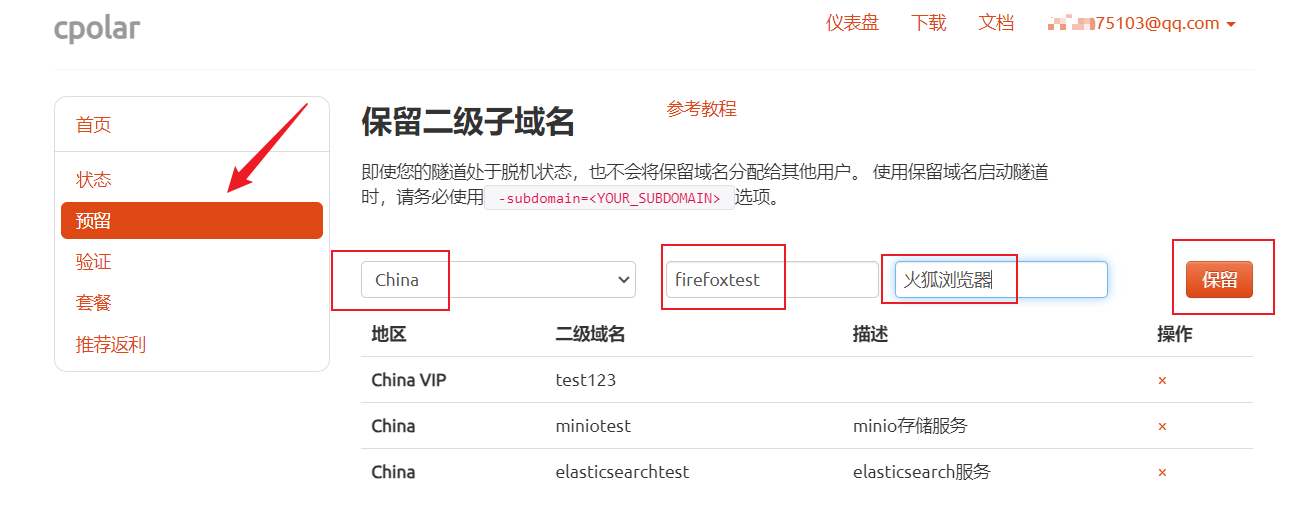Screen dimensions: 1312x530
Task: Open 验证 in the sidebar
Action: 94,262
